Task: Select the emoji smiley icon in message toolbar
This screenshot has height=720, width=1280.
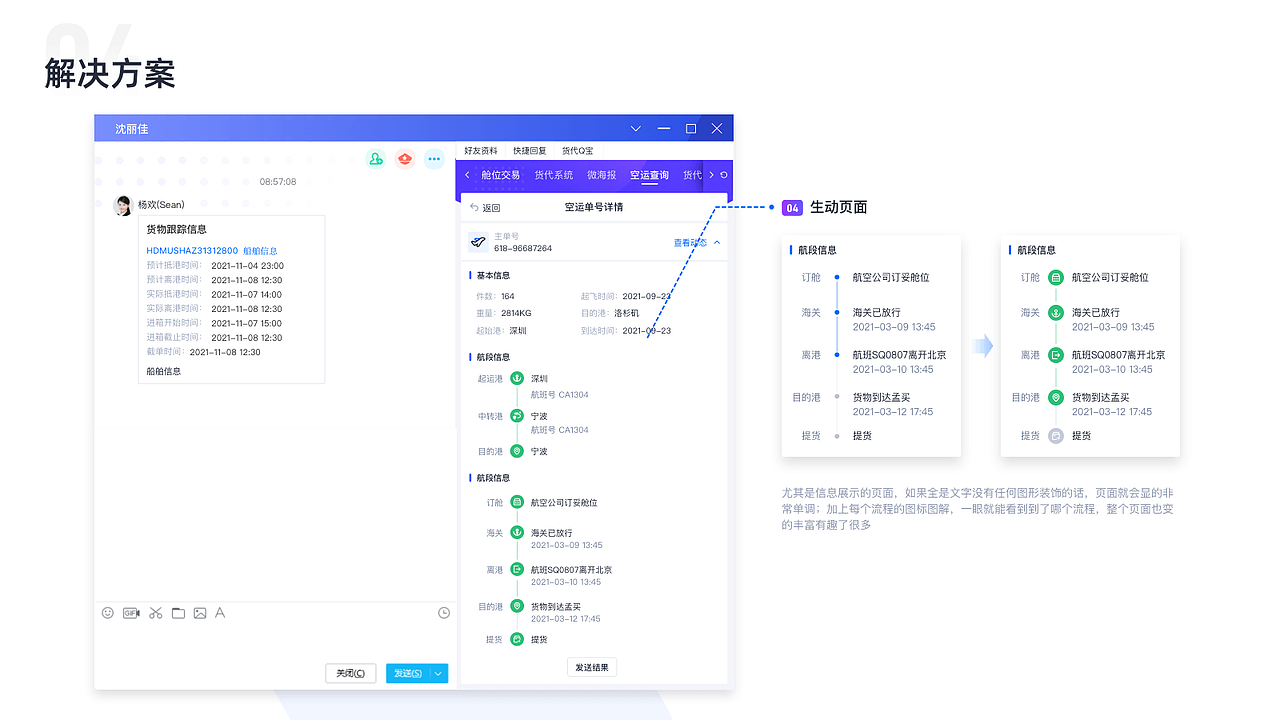Action: (x=108, y=613)
